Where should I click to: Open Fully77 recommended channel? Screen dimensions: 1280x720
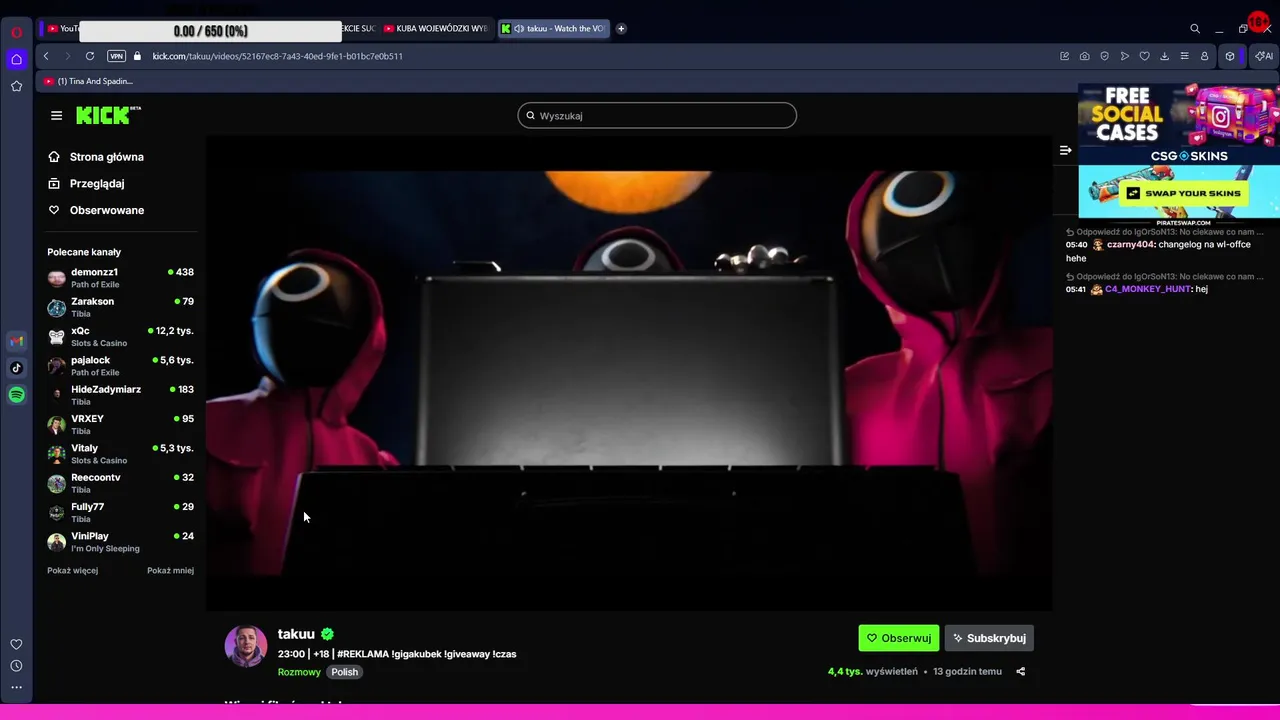pos(120,512)
